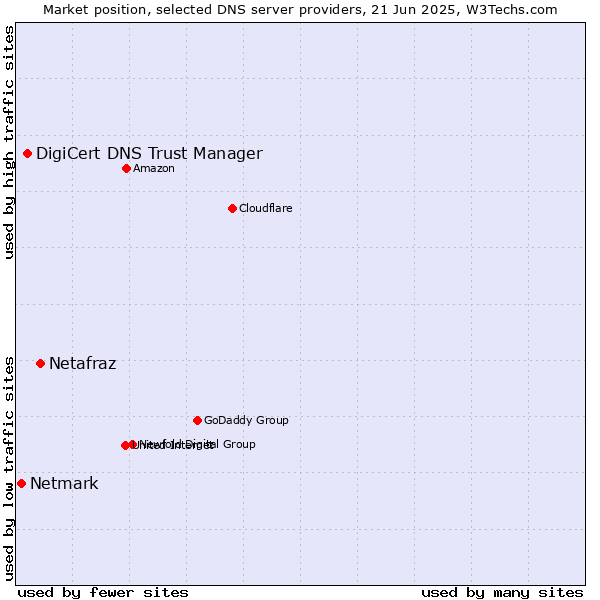Click the chart title mentioning W3Techs.com

(x=300, y=10)
